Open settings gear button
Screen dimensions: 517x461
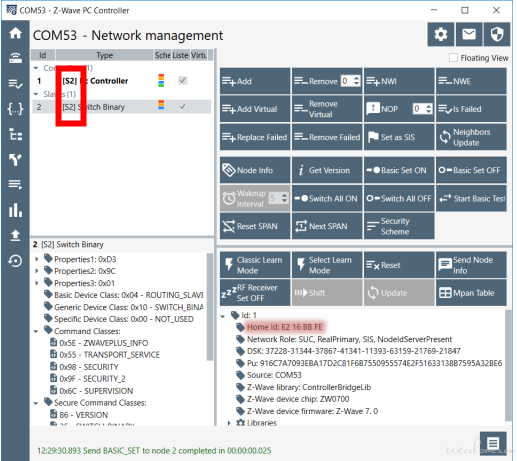(441, 34)
